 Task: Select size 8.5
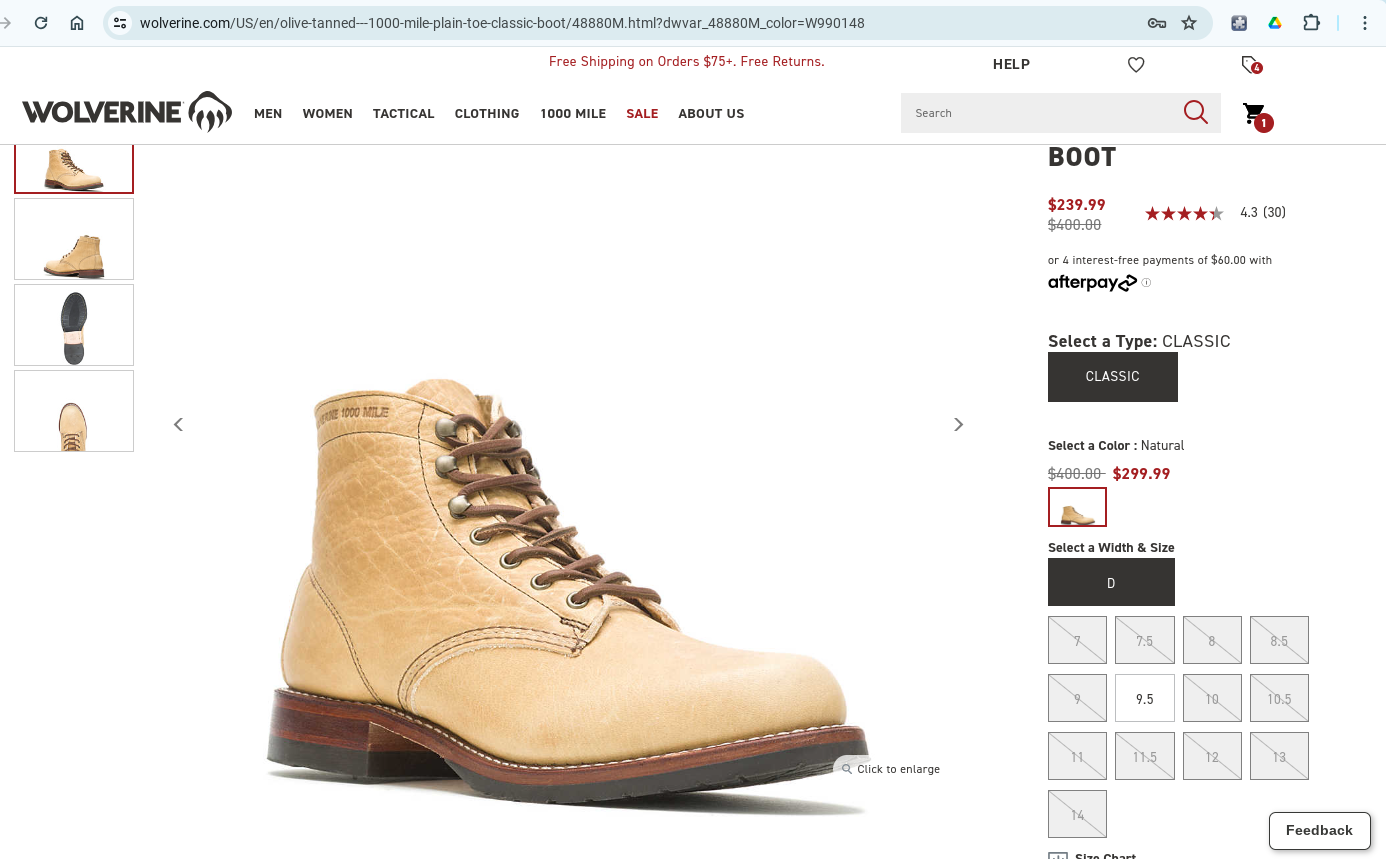point(1279,640)
